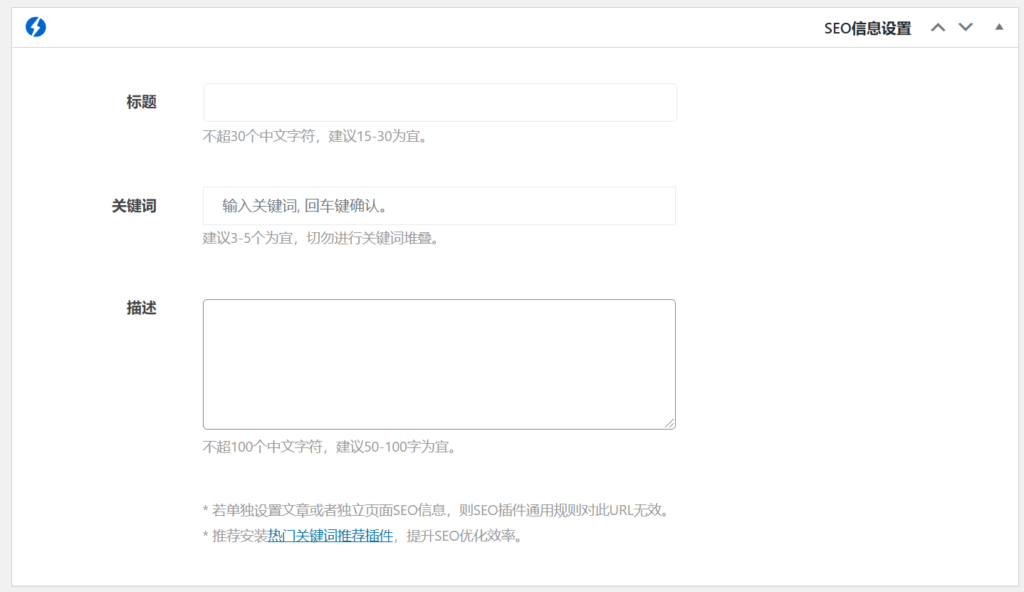Select the 关键词 field label
This screenshot has height=592, width=1024.
pos(134,206)
